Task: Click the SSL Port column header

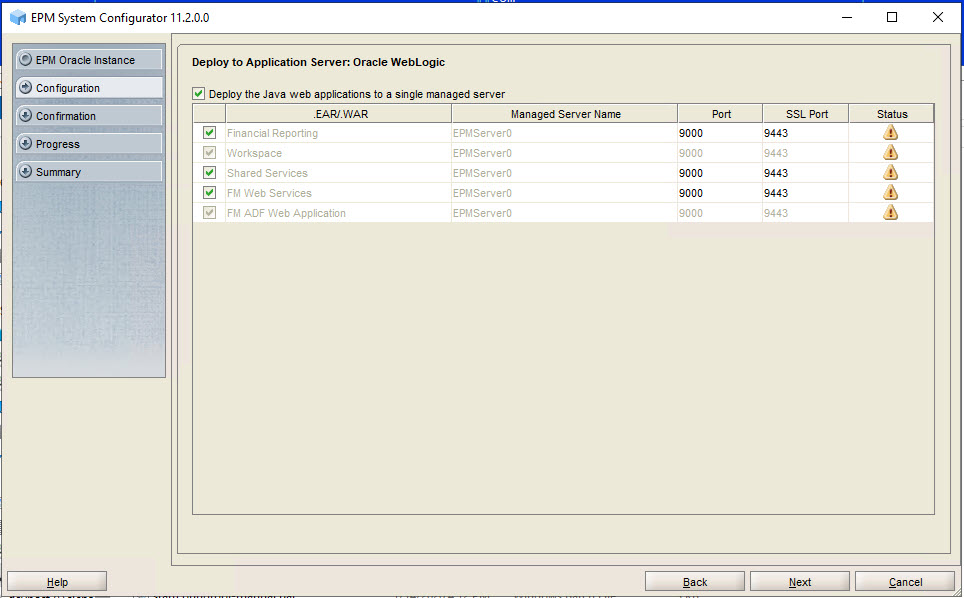Action: tap(806, 114)
